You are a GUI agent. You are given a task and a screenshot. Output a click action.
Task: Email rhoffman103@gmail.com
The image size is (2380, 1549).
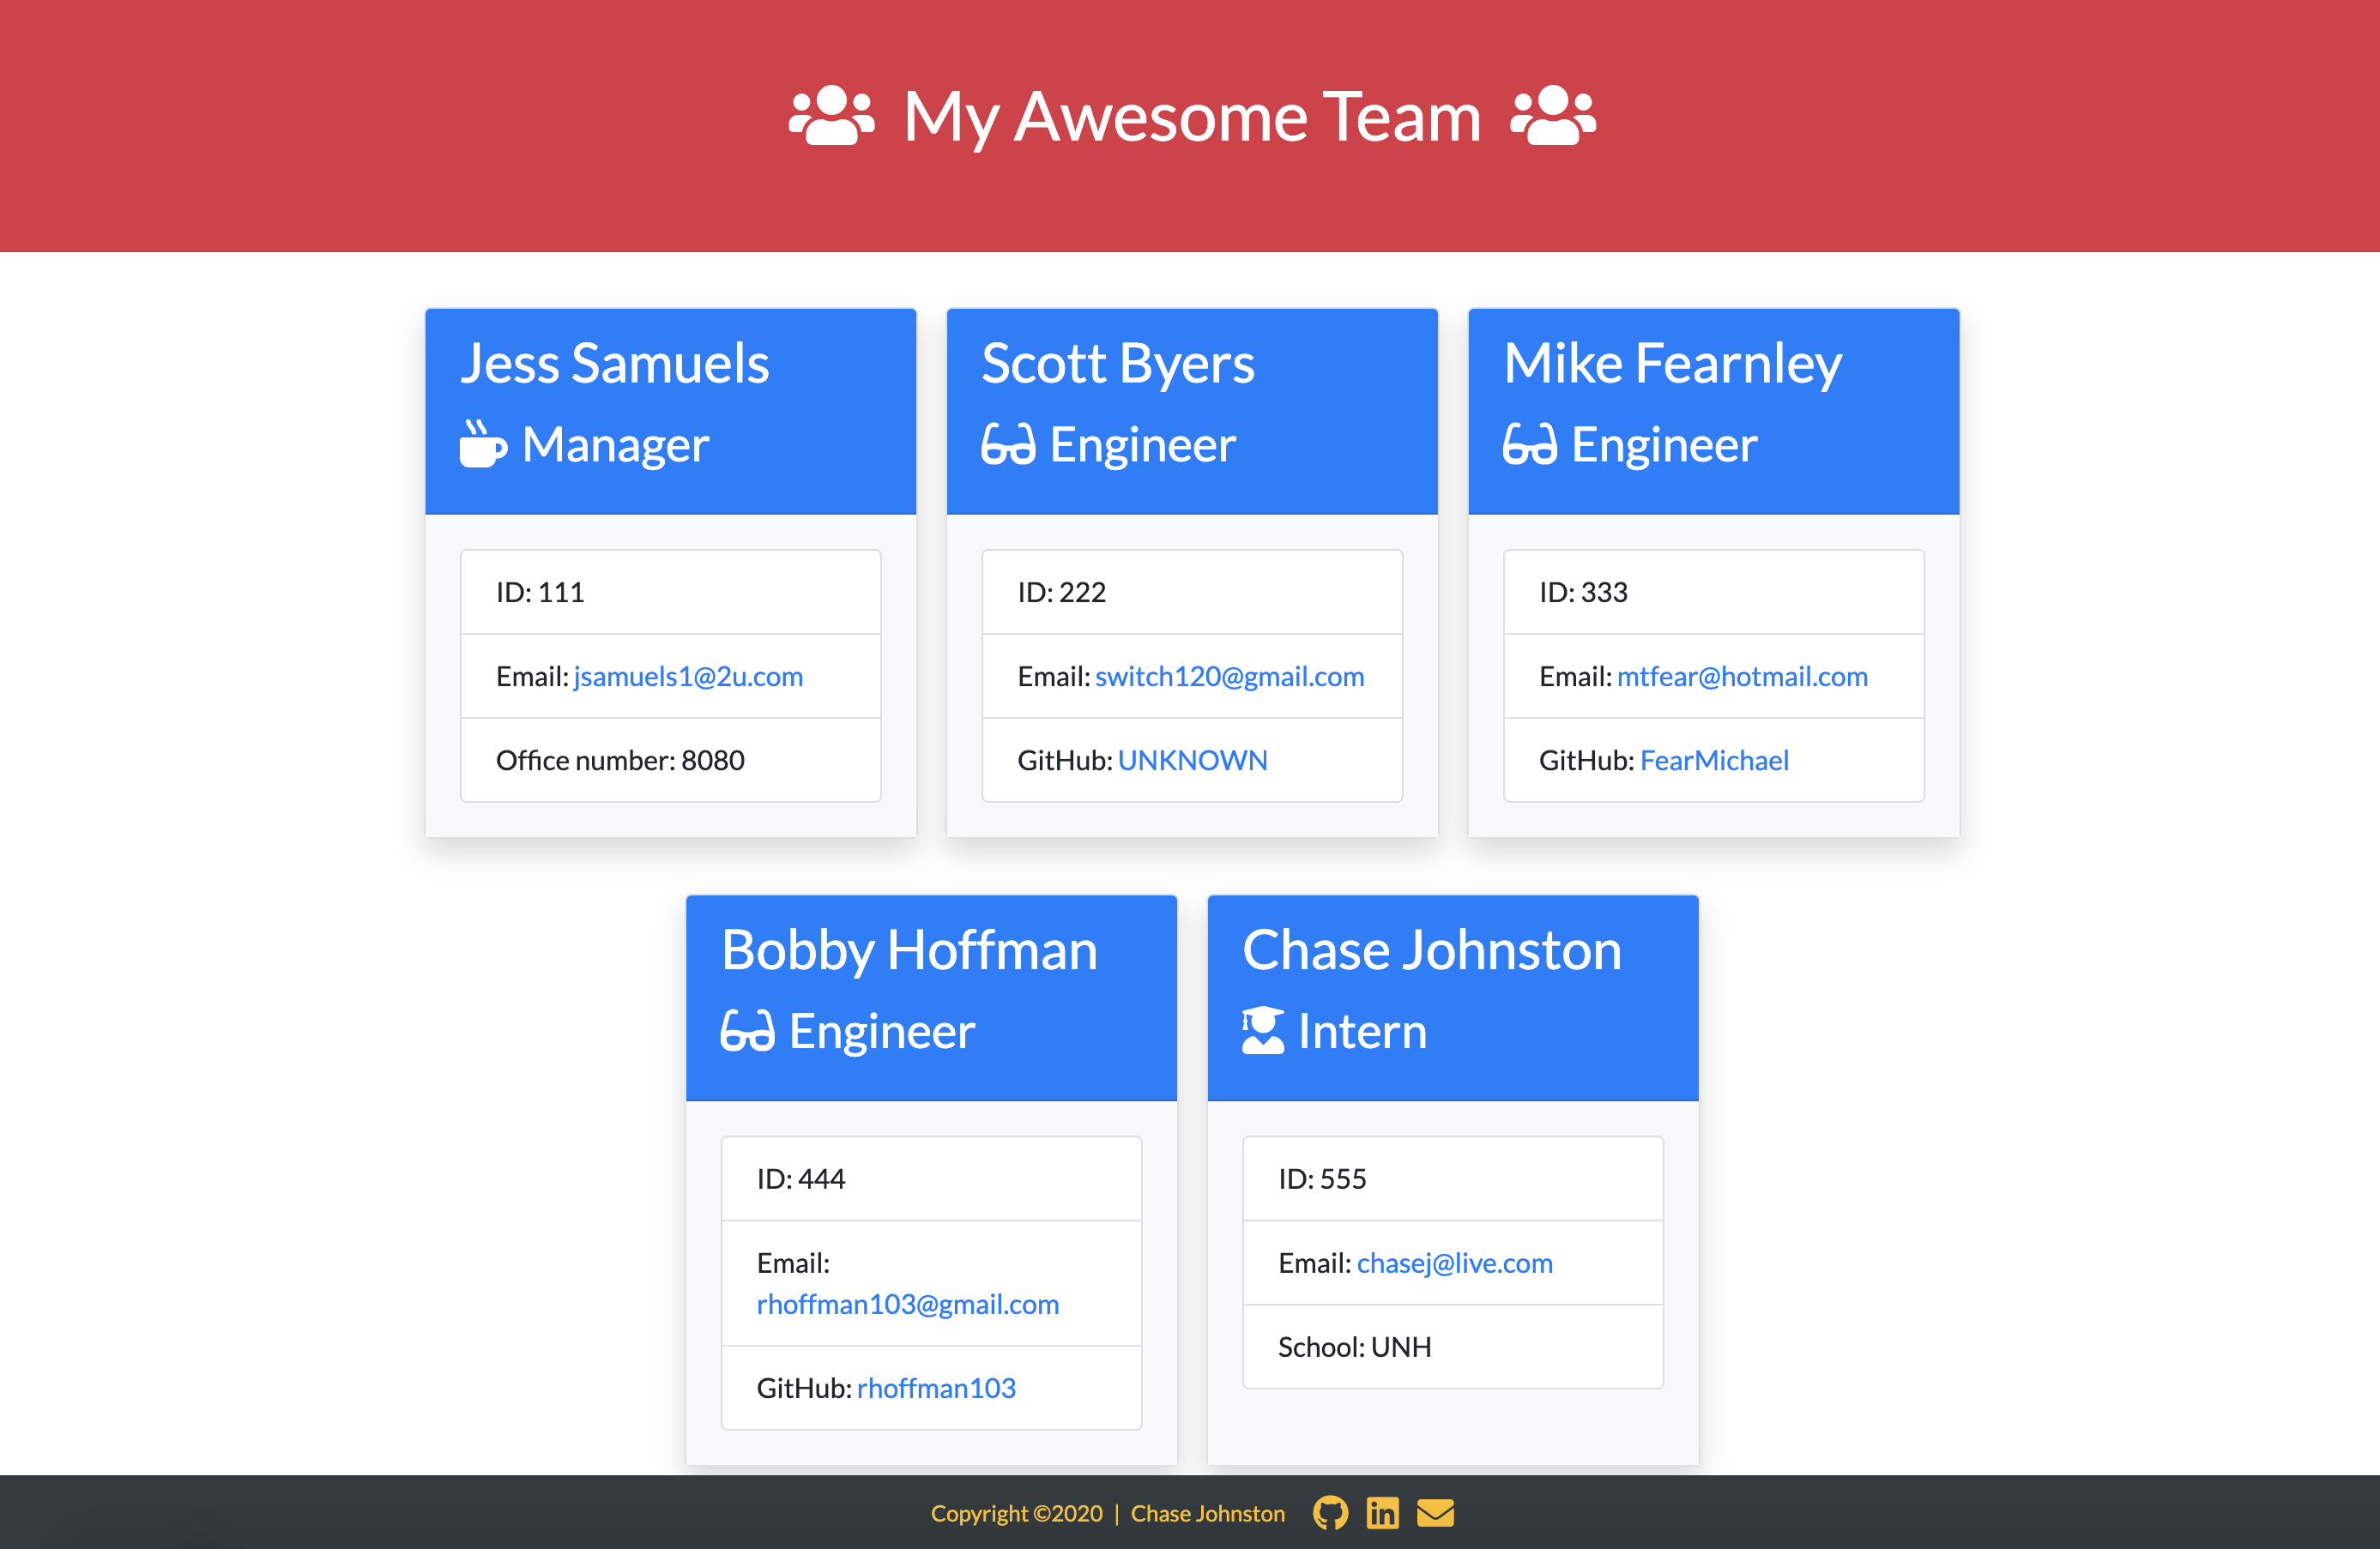point(907,1304)
